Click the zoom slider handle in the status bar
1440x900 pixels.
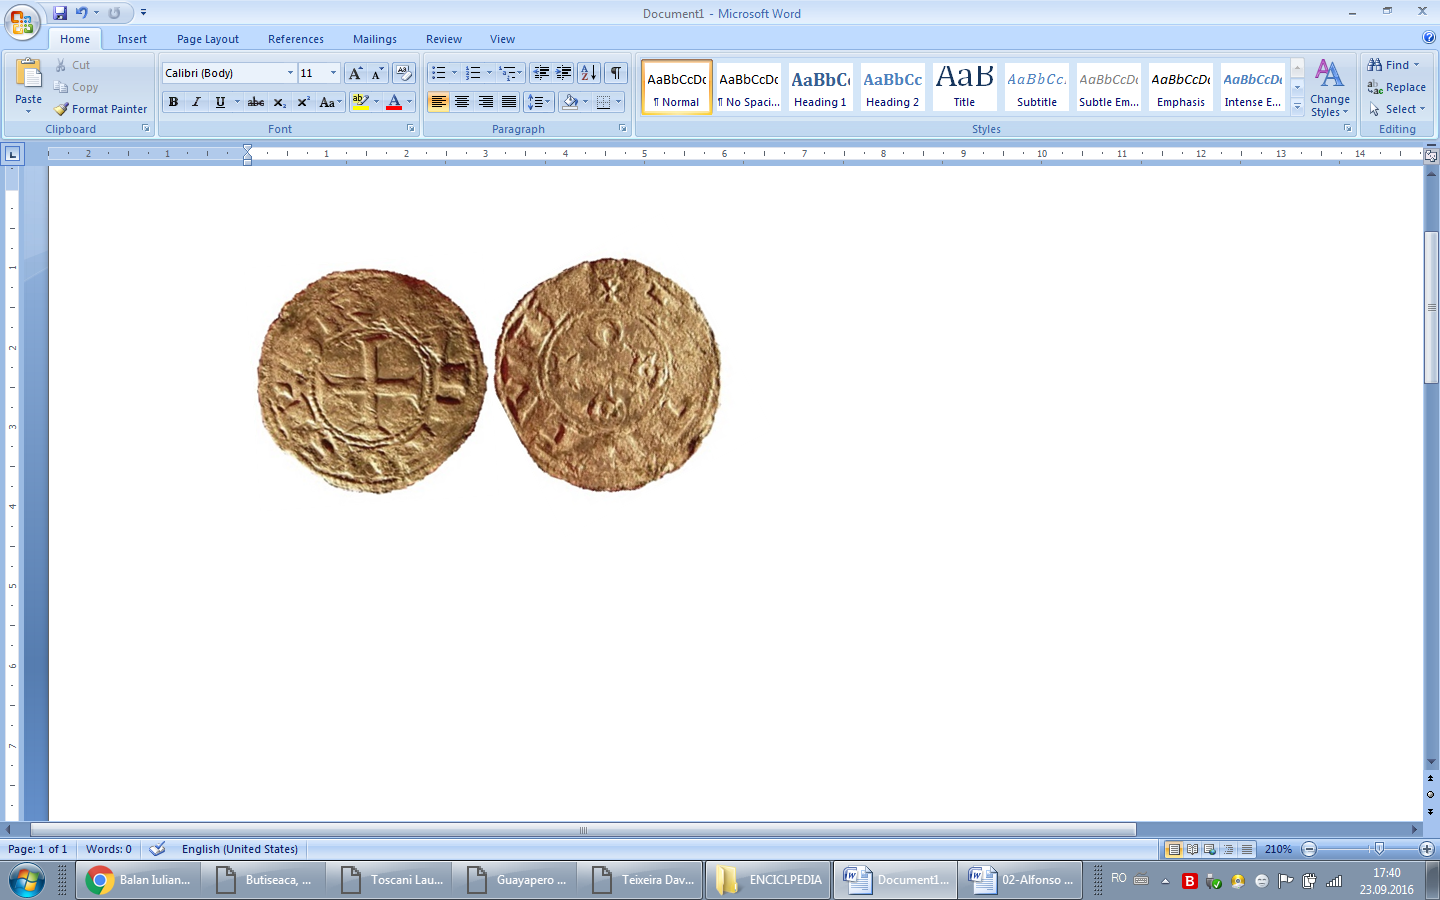point(1379,849)
